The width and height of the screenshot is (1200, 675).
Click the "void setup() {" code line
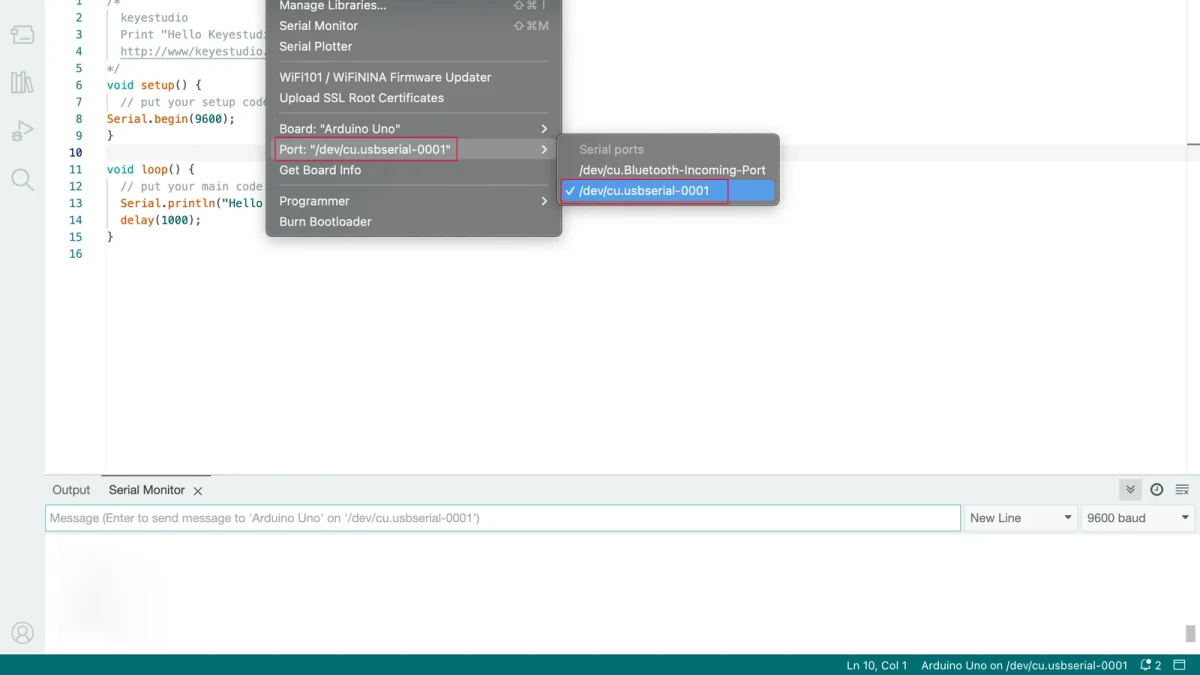point(154,85)
